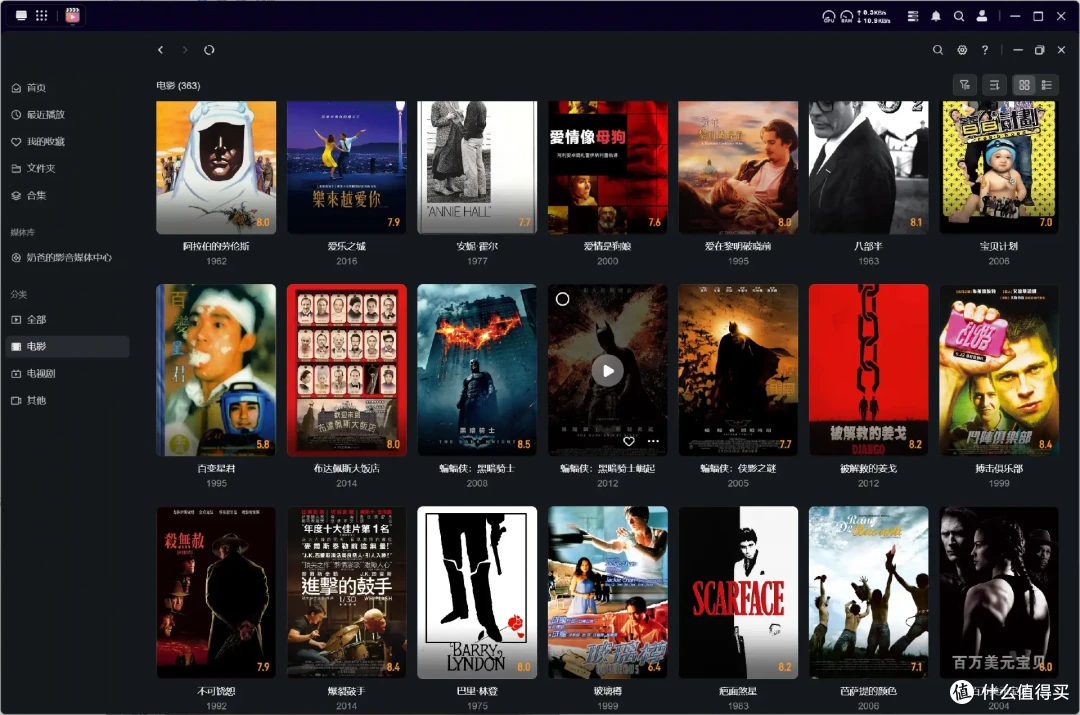Image resolution: width=1080 pixels, height=715 pixels.
Task: Open the user account icon
Action: coord(982,16)
